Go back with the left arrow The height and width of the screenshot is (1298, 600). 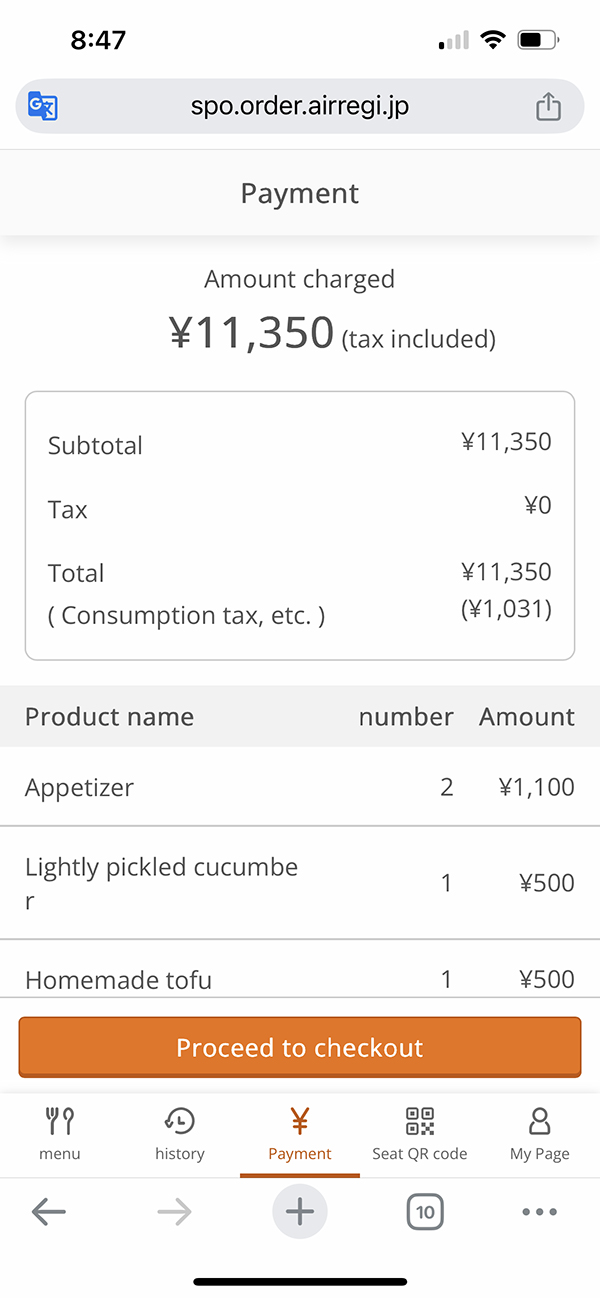[48, 1212]
